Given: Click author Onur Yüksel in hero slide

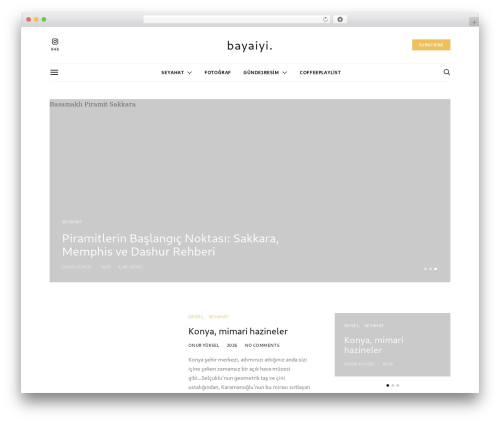Looking at the screenshot, I should (x=77, y=267).
